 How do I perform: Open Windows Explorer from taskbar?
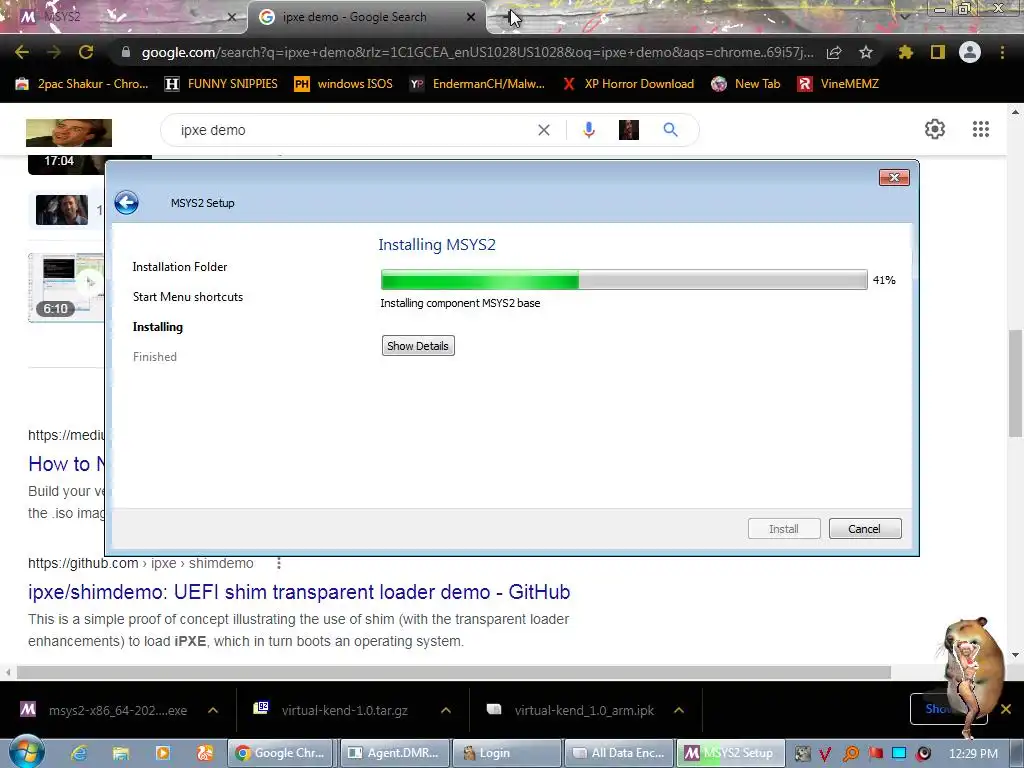pos(121,753)
